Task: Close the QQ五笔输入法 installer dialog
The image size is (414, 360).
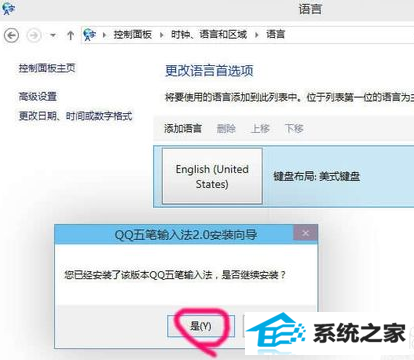Action: tap(305, 233)
